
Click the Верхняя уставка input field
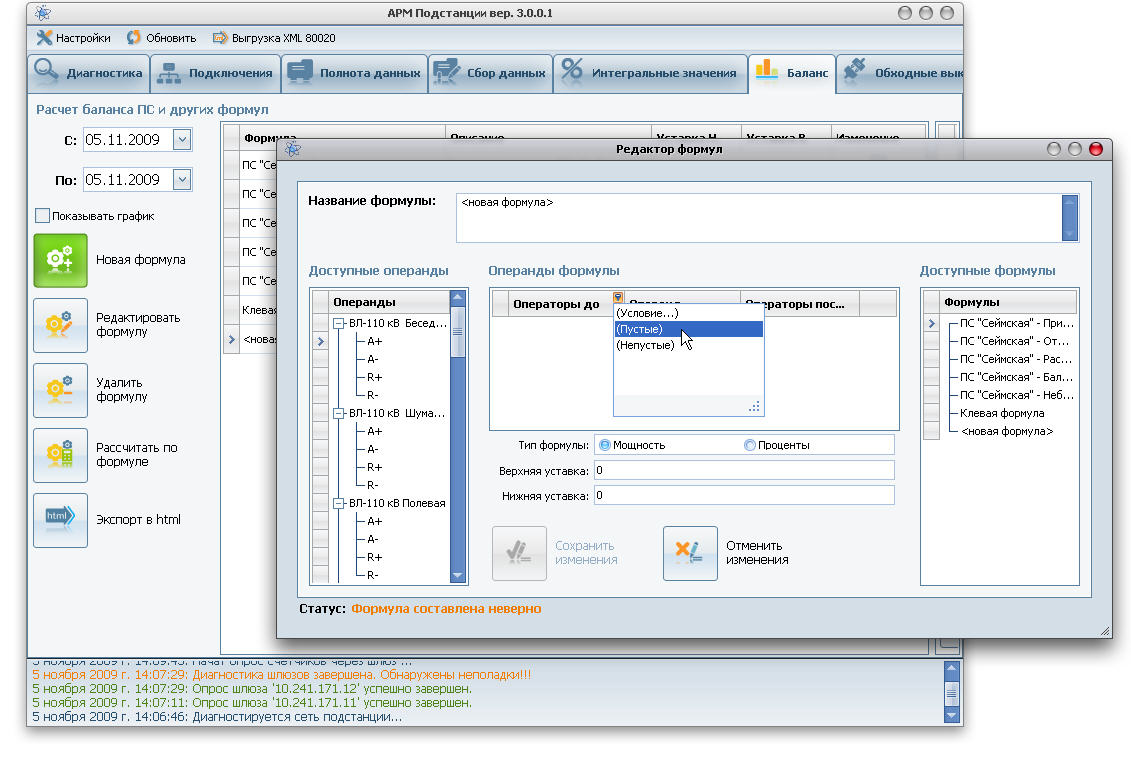744,470
